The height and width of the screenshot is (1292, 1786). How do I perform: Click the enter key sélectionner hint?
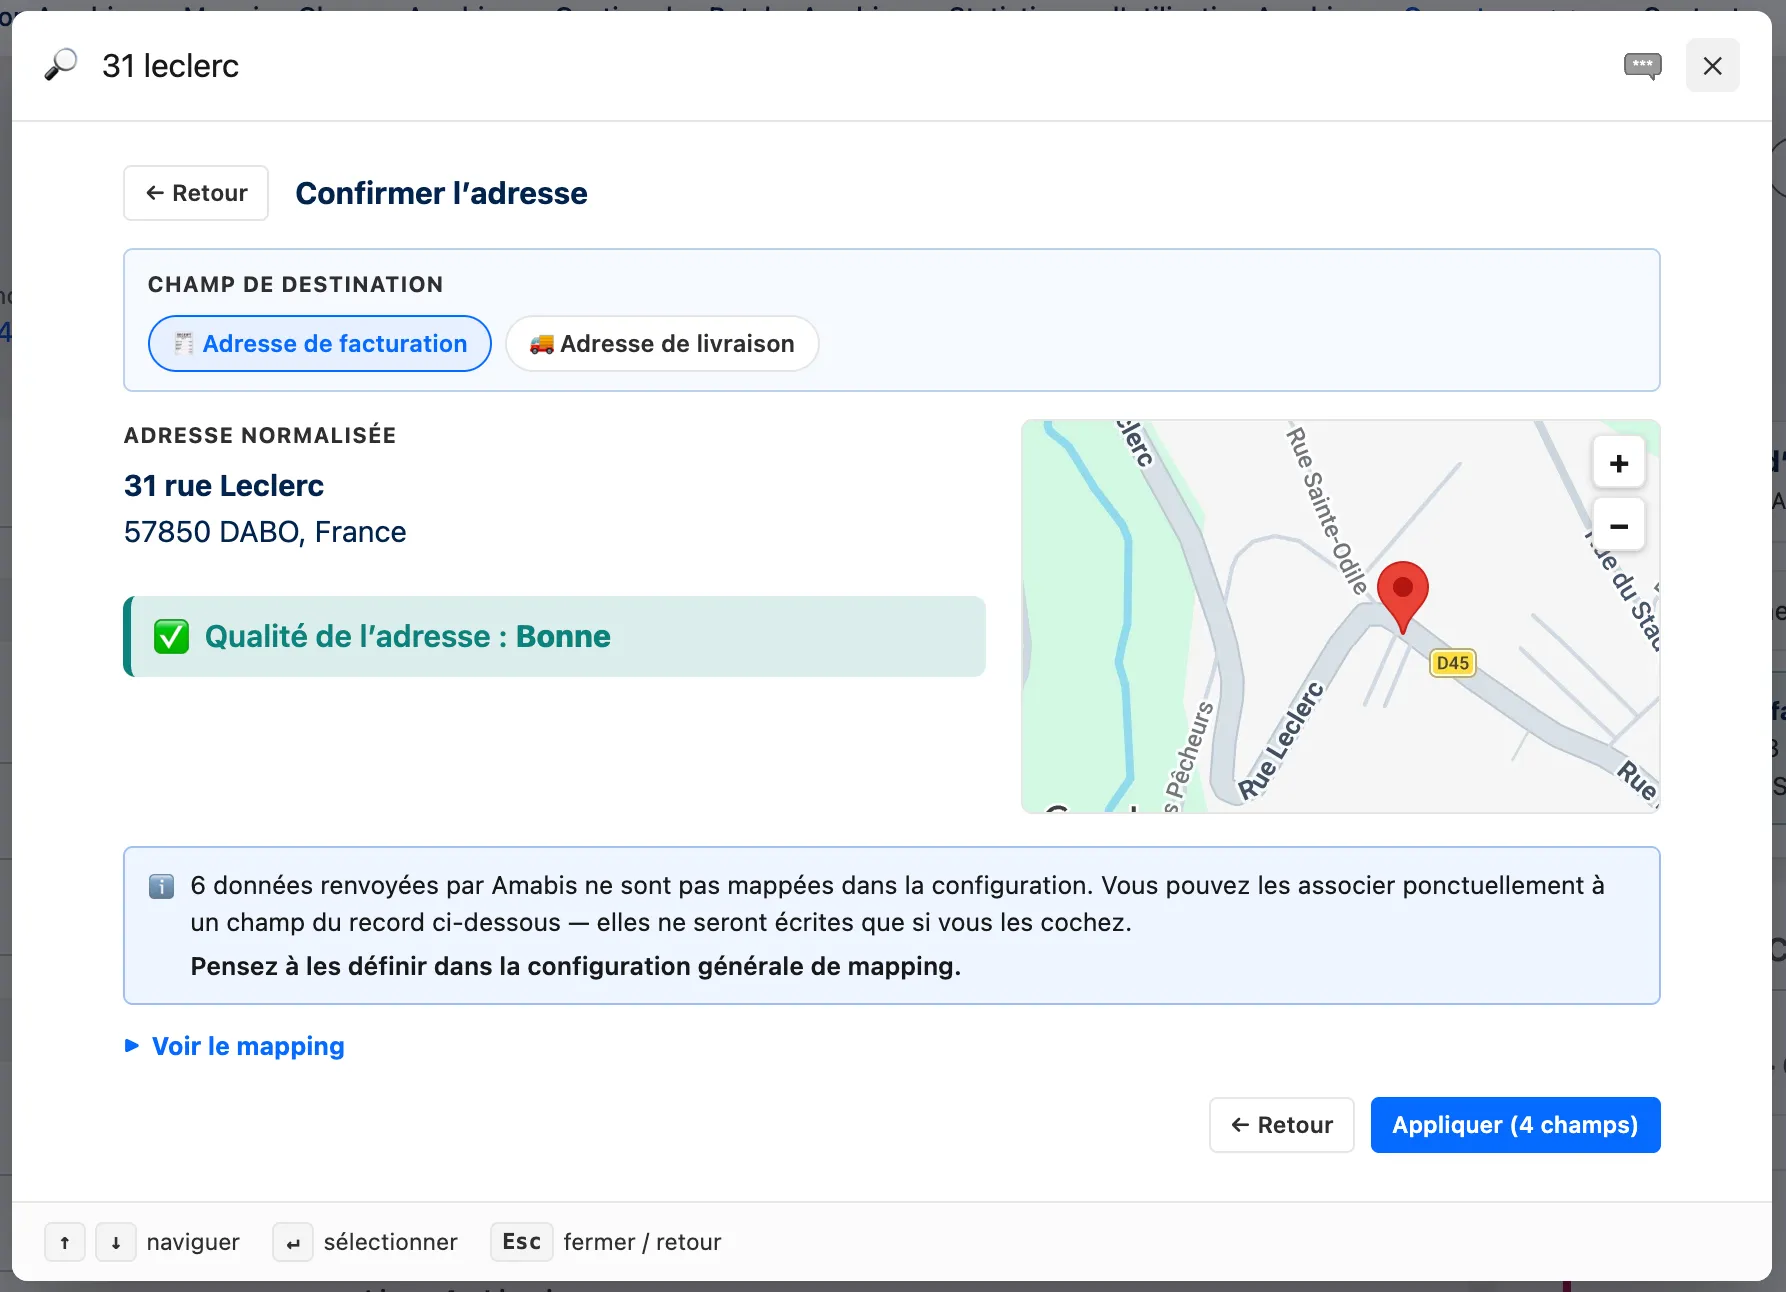pyautogui.click(x=293, y=1242)
